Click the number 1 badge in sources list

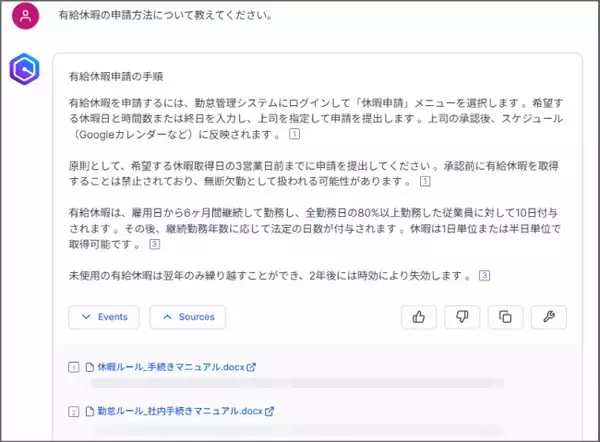click(73, 367)
